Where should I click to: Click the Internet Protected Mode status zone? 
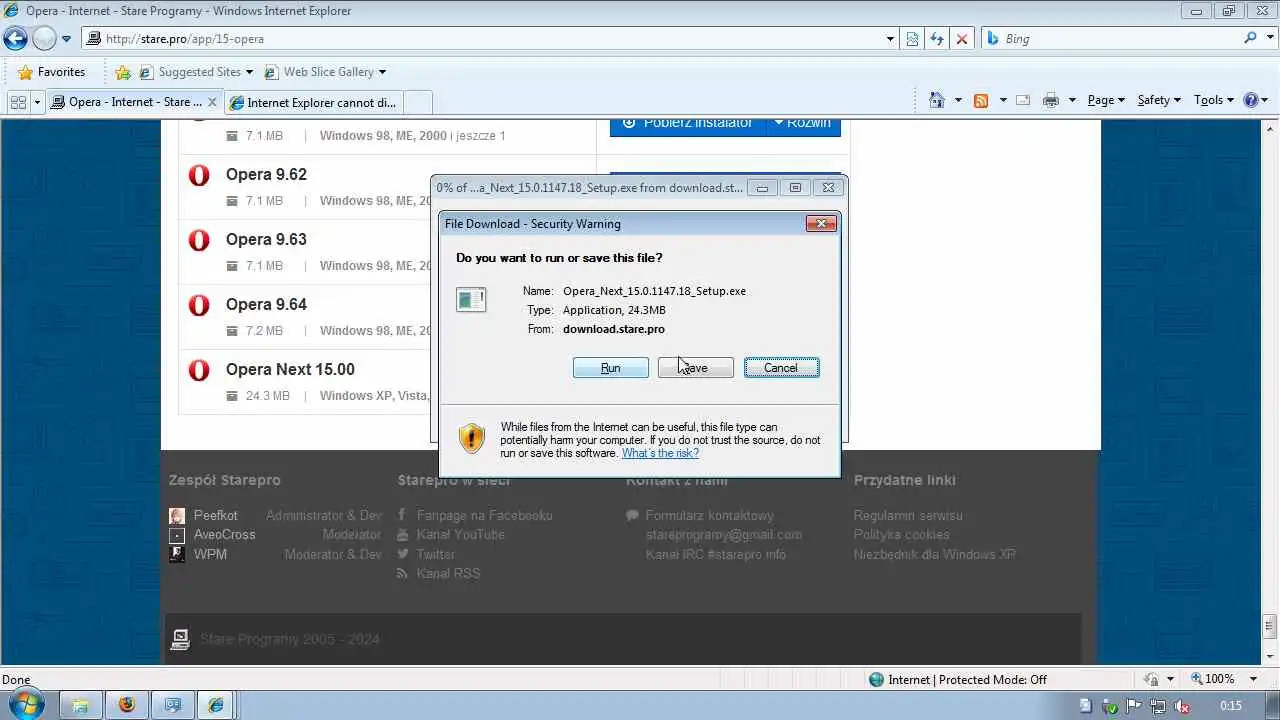tap(958, 679)
